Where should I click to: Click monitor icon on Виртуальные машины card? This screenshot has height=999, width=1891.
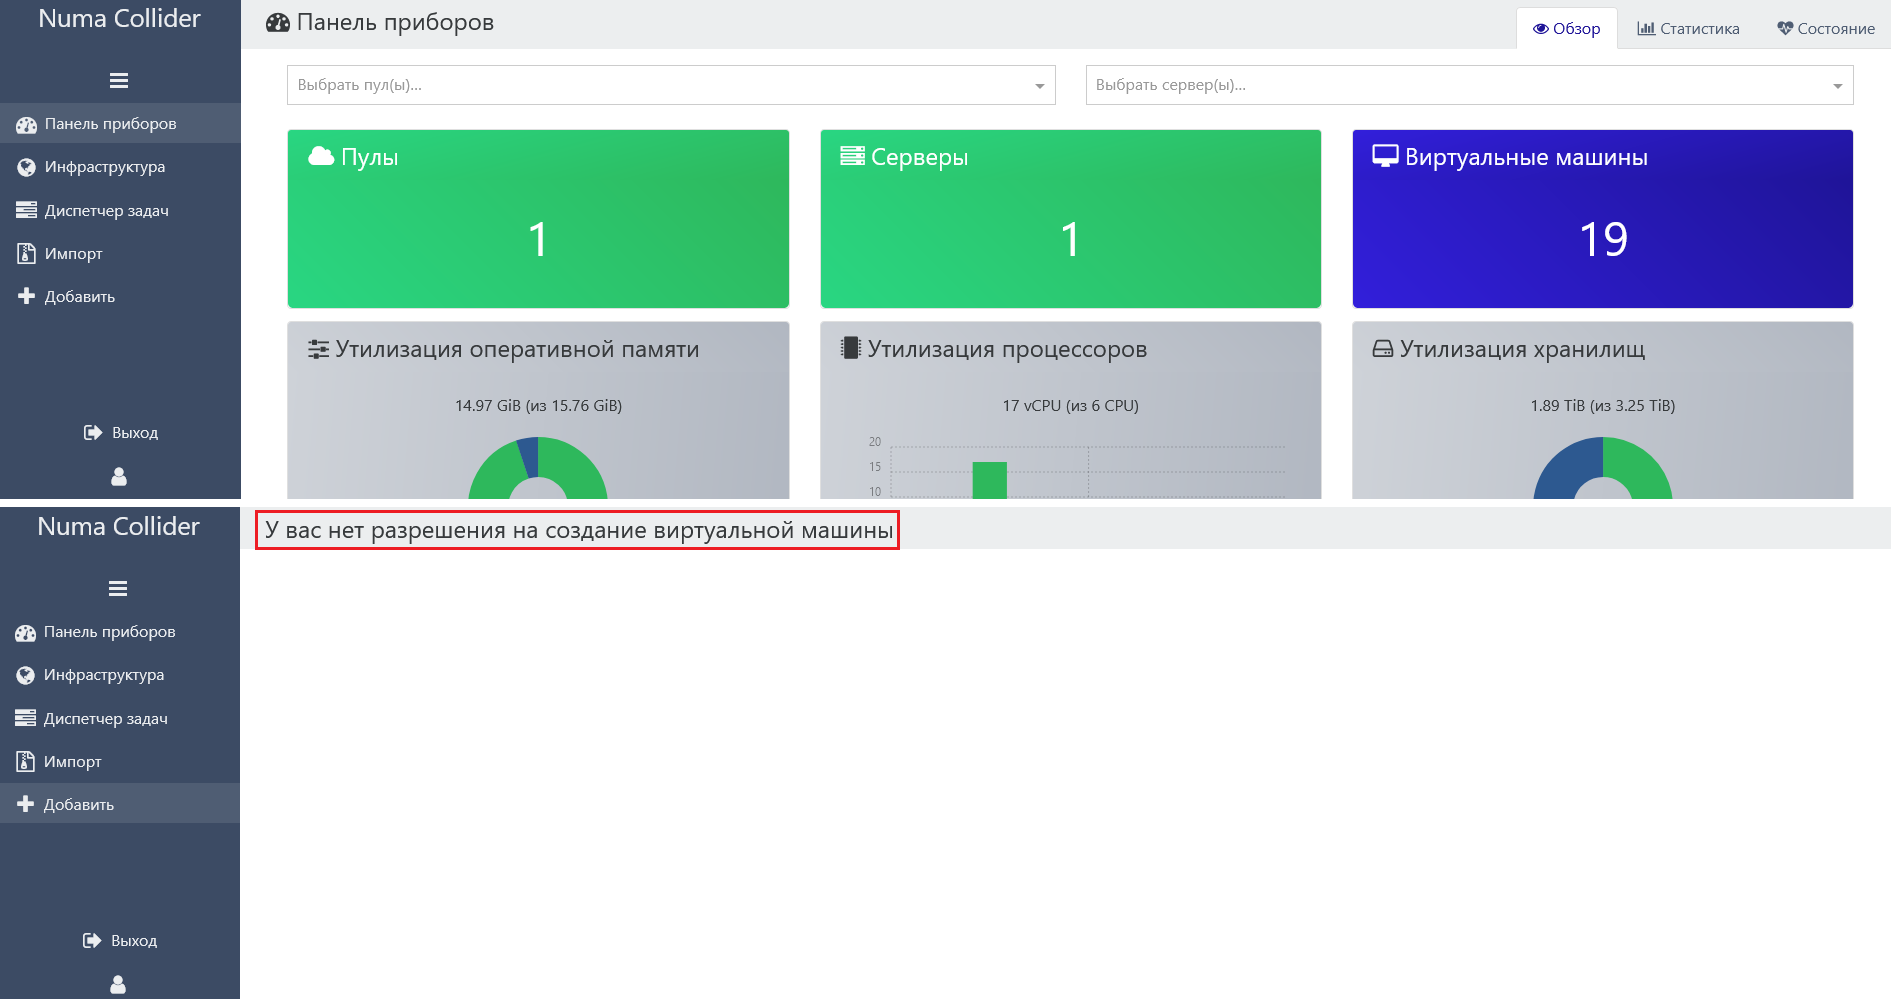[x=1385, y=156]
